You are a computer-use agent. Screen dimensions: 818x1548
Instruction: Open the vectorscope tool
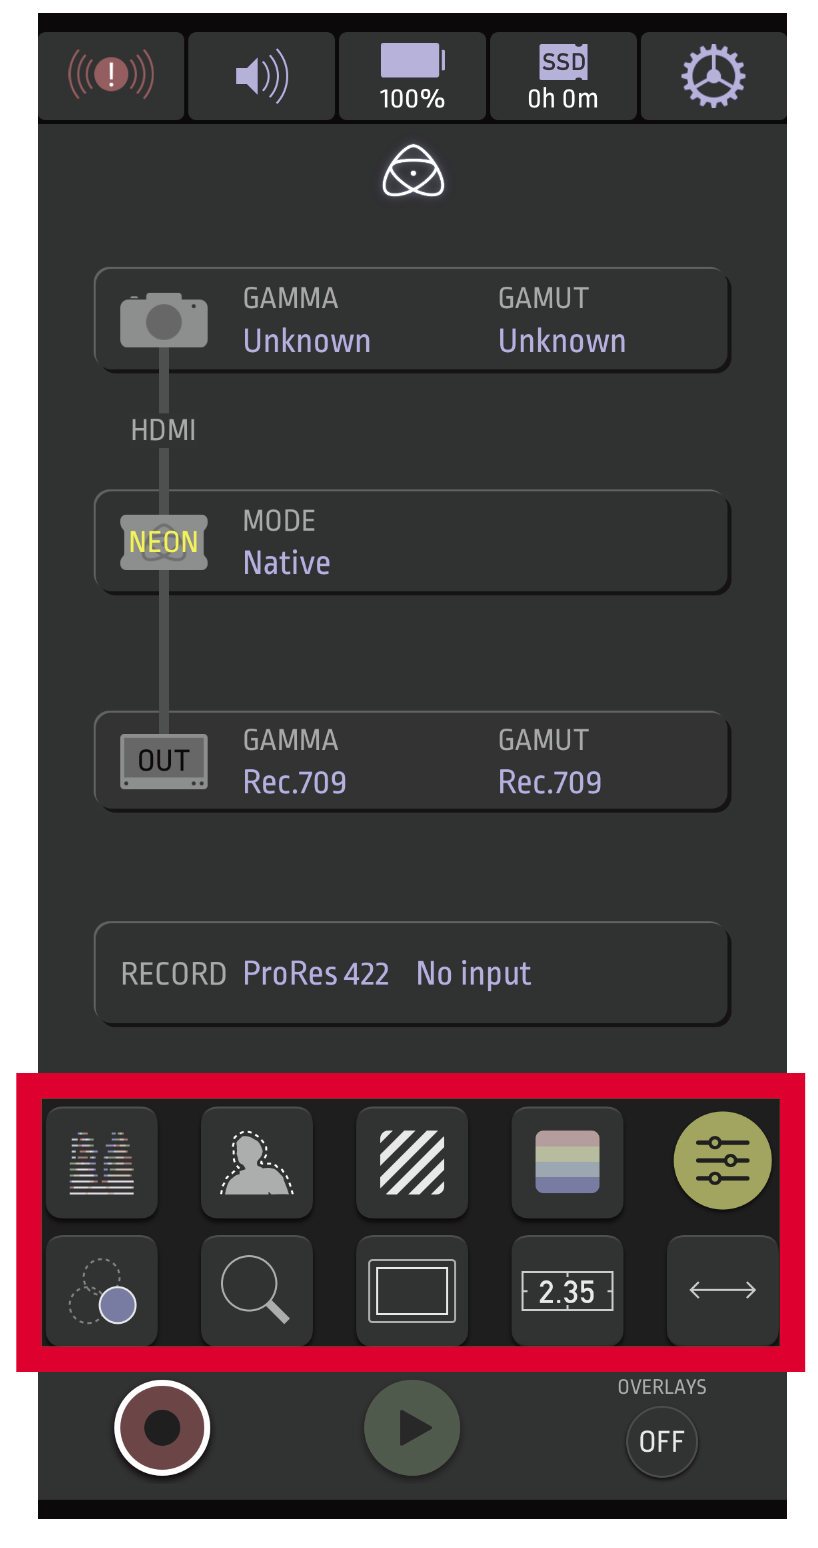(x=102, y=1291)
